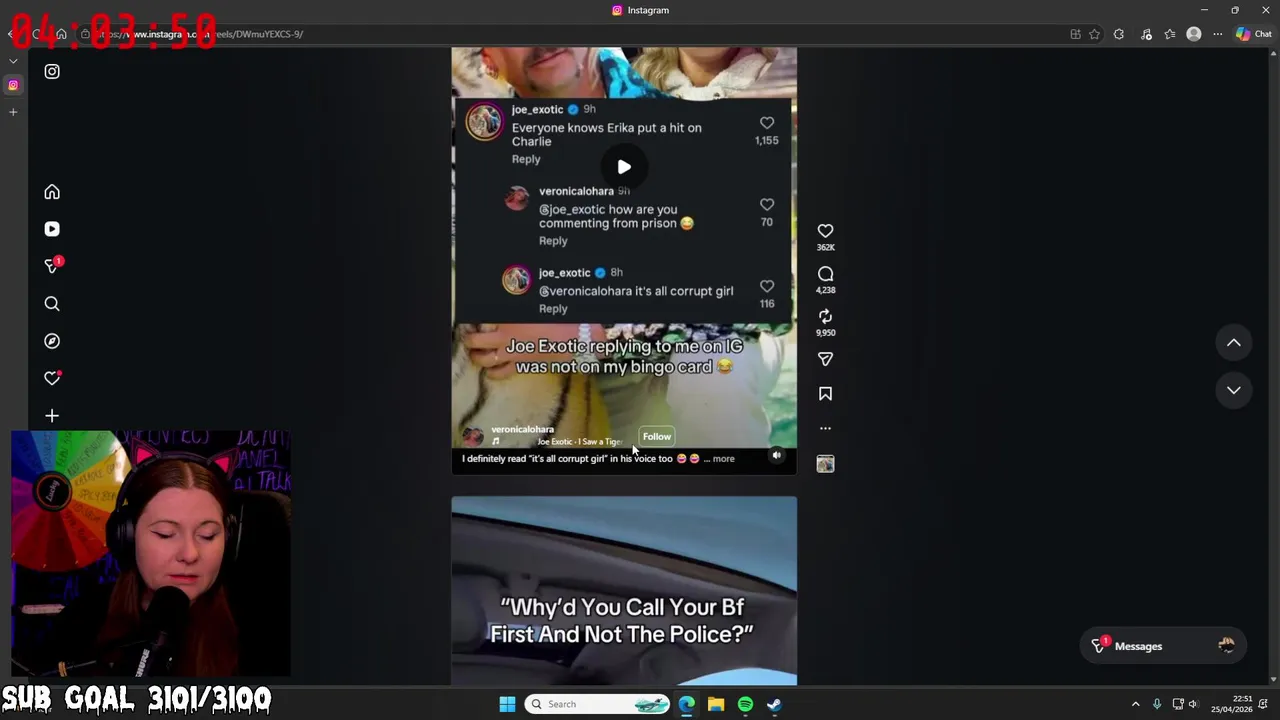Expand the vertical tabs chevron
The image size is (1280, 720).
click(x=13, y=61)
